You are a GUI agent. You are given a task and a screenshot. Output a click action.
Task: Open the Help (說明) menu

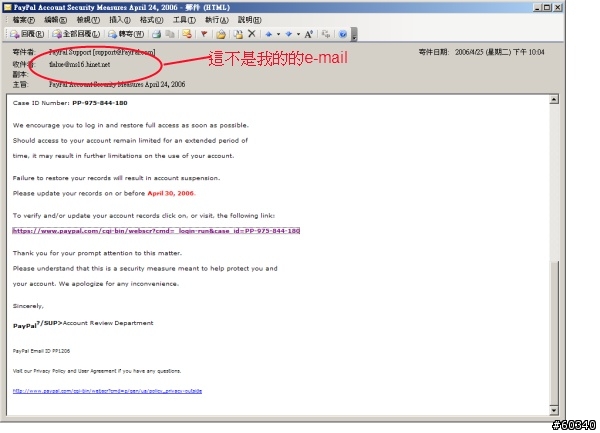[x=249, y=20]
